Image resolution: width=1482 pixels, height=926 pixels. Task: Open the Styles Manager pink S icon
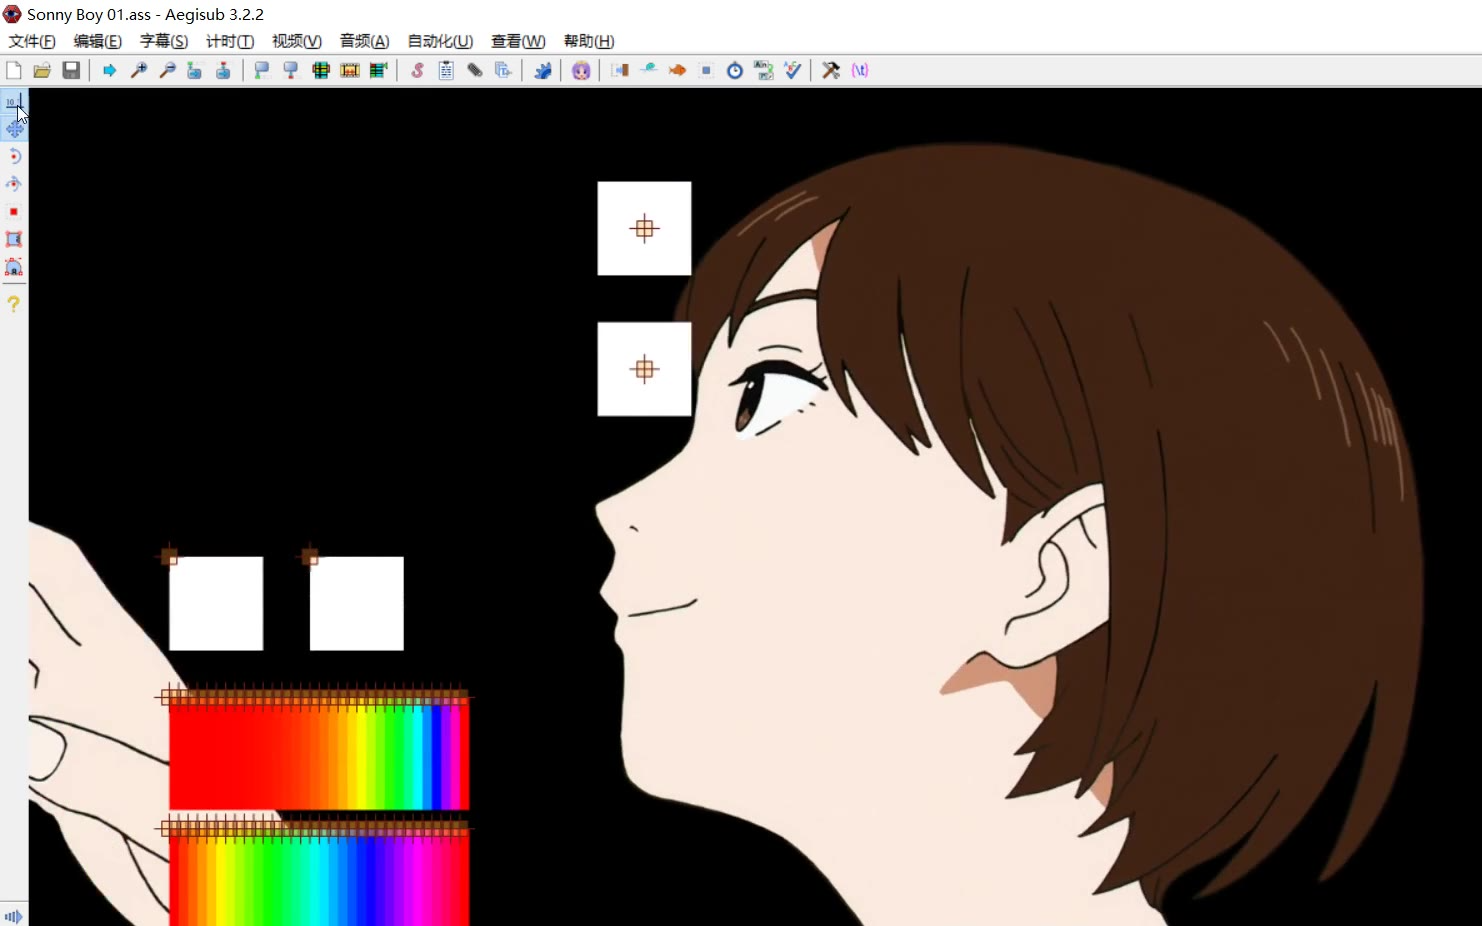pos(418,70)
